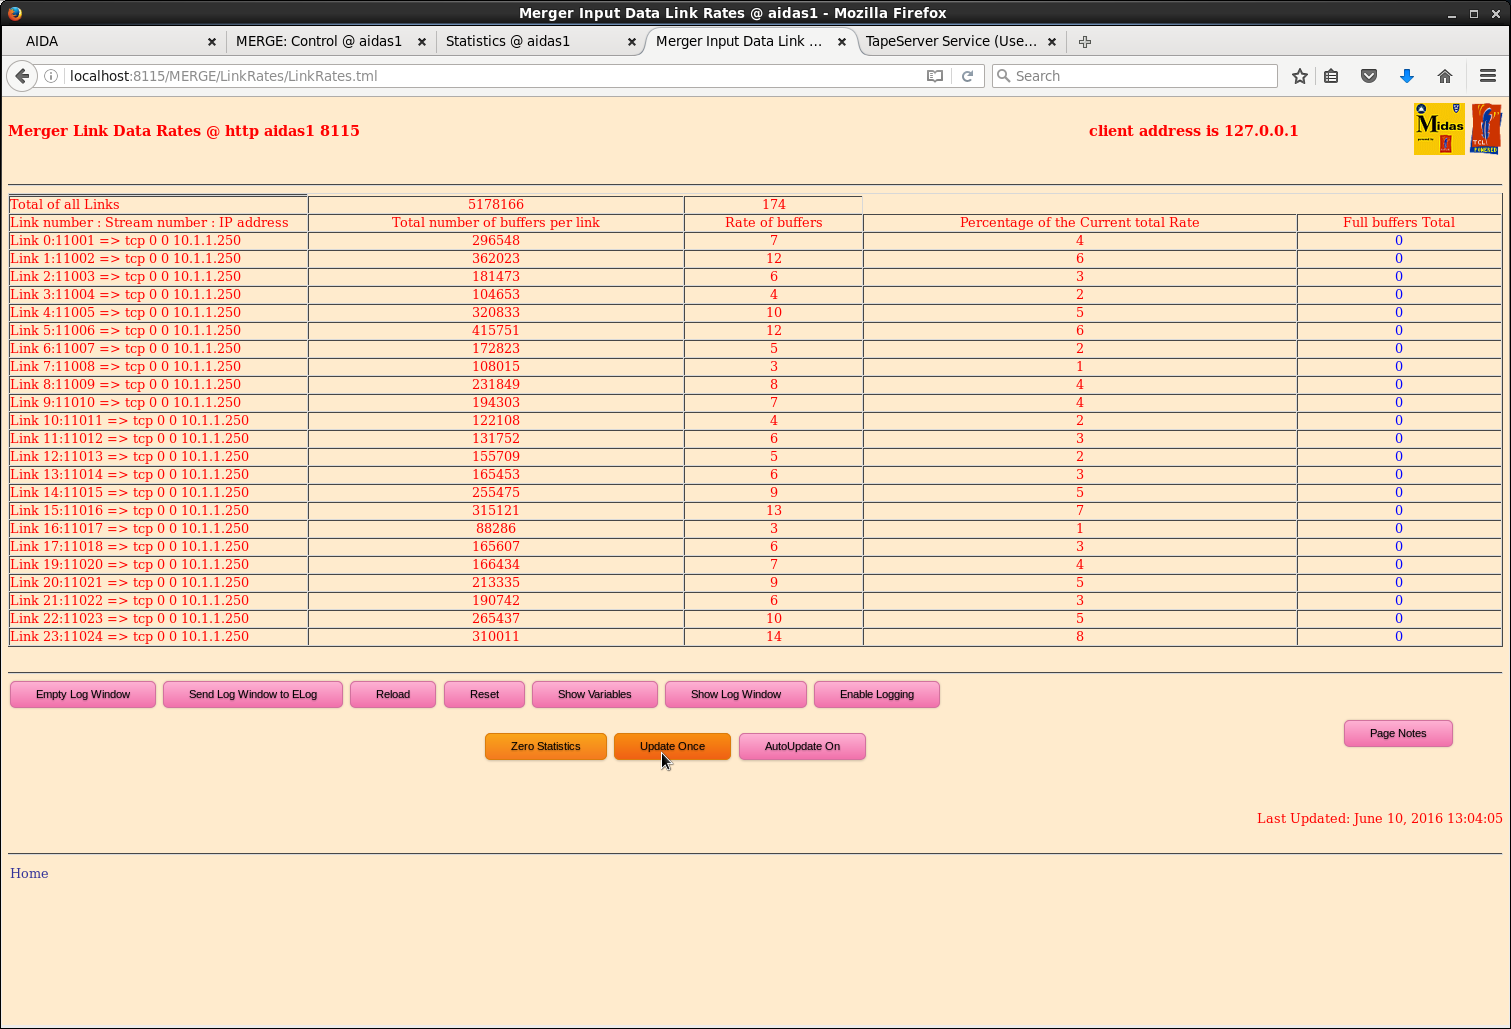
Task: Close the Statistics @ aidas1 tab
Action: click(x=632, y=41)
